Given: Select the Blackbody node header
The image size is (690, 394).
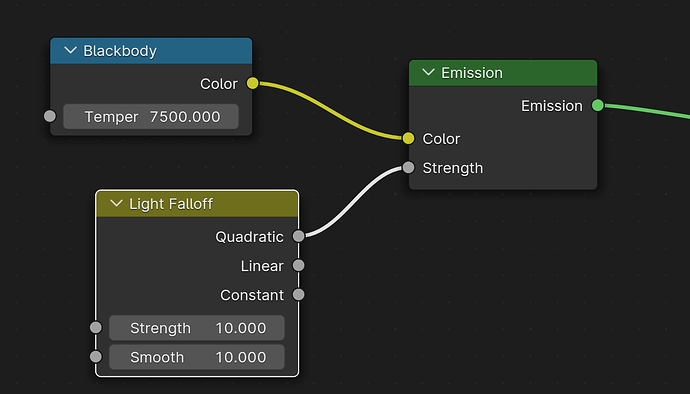Looking at the screenshot, I should pyautogui.click(x=151, y=51).
